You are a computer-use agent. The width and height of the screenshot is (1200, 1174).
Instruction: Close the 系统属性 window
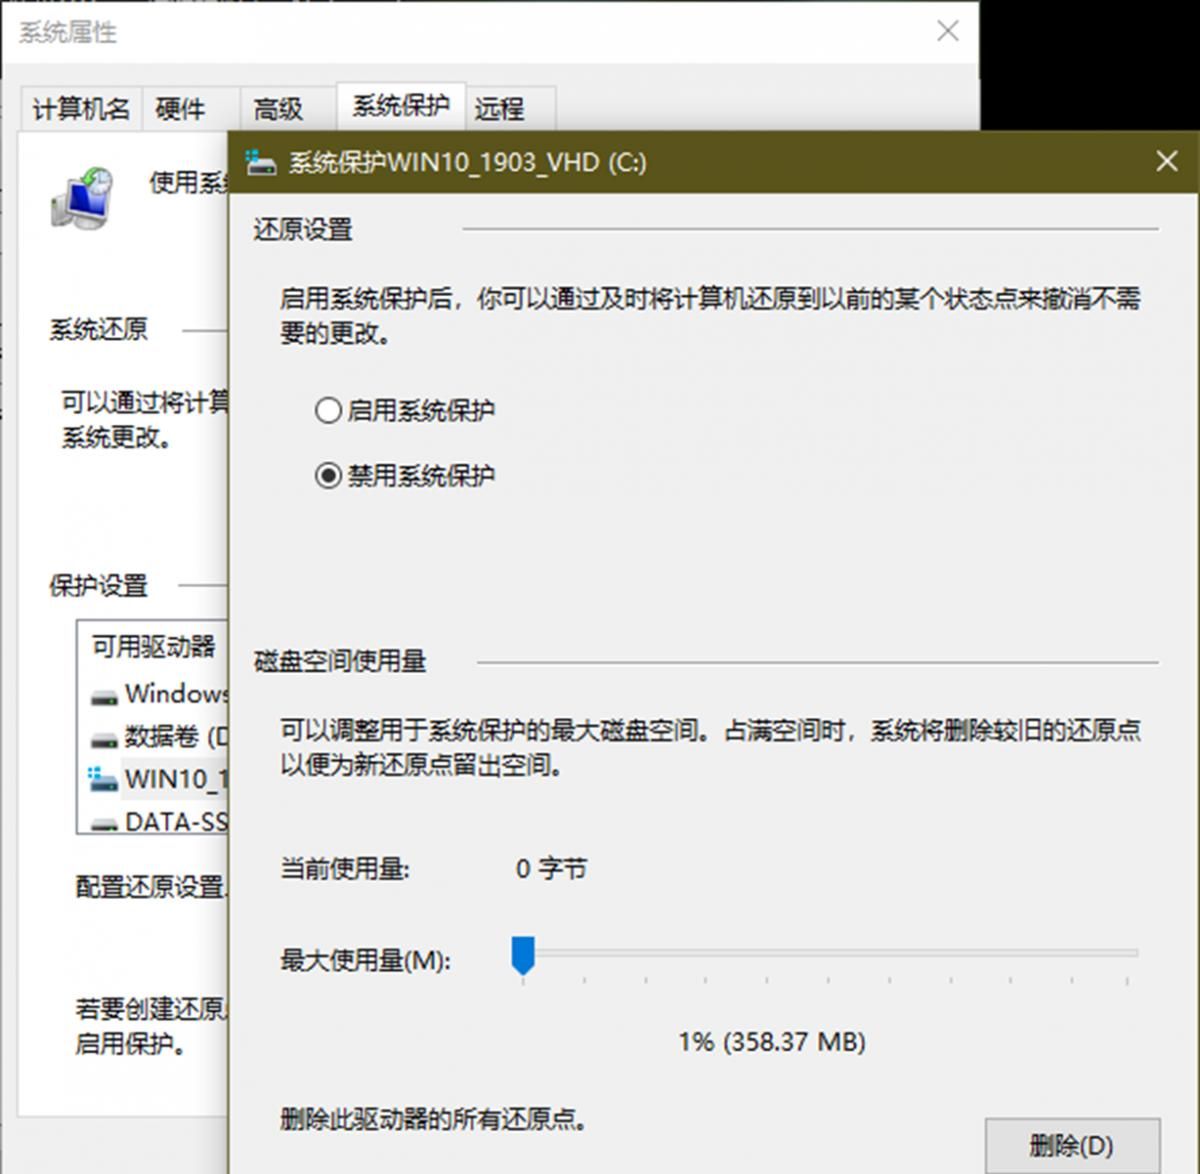946,31
